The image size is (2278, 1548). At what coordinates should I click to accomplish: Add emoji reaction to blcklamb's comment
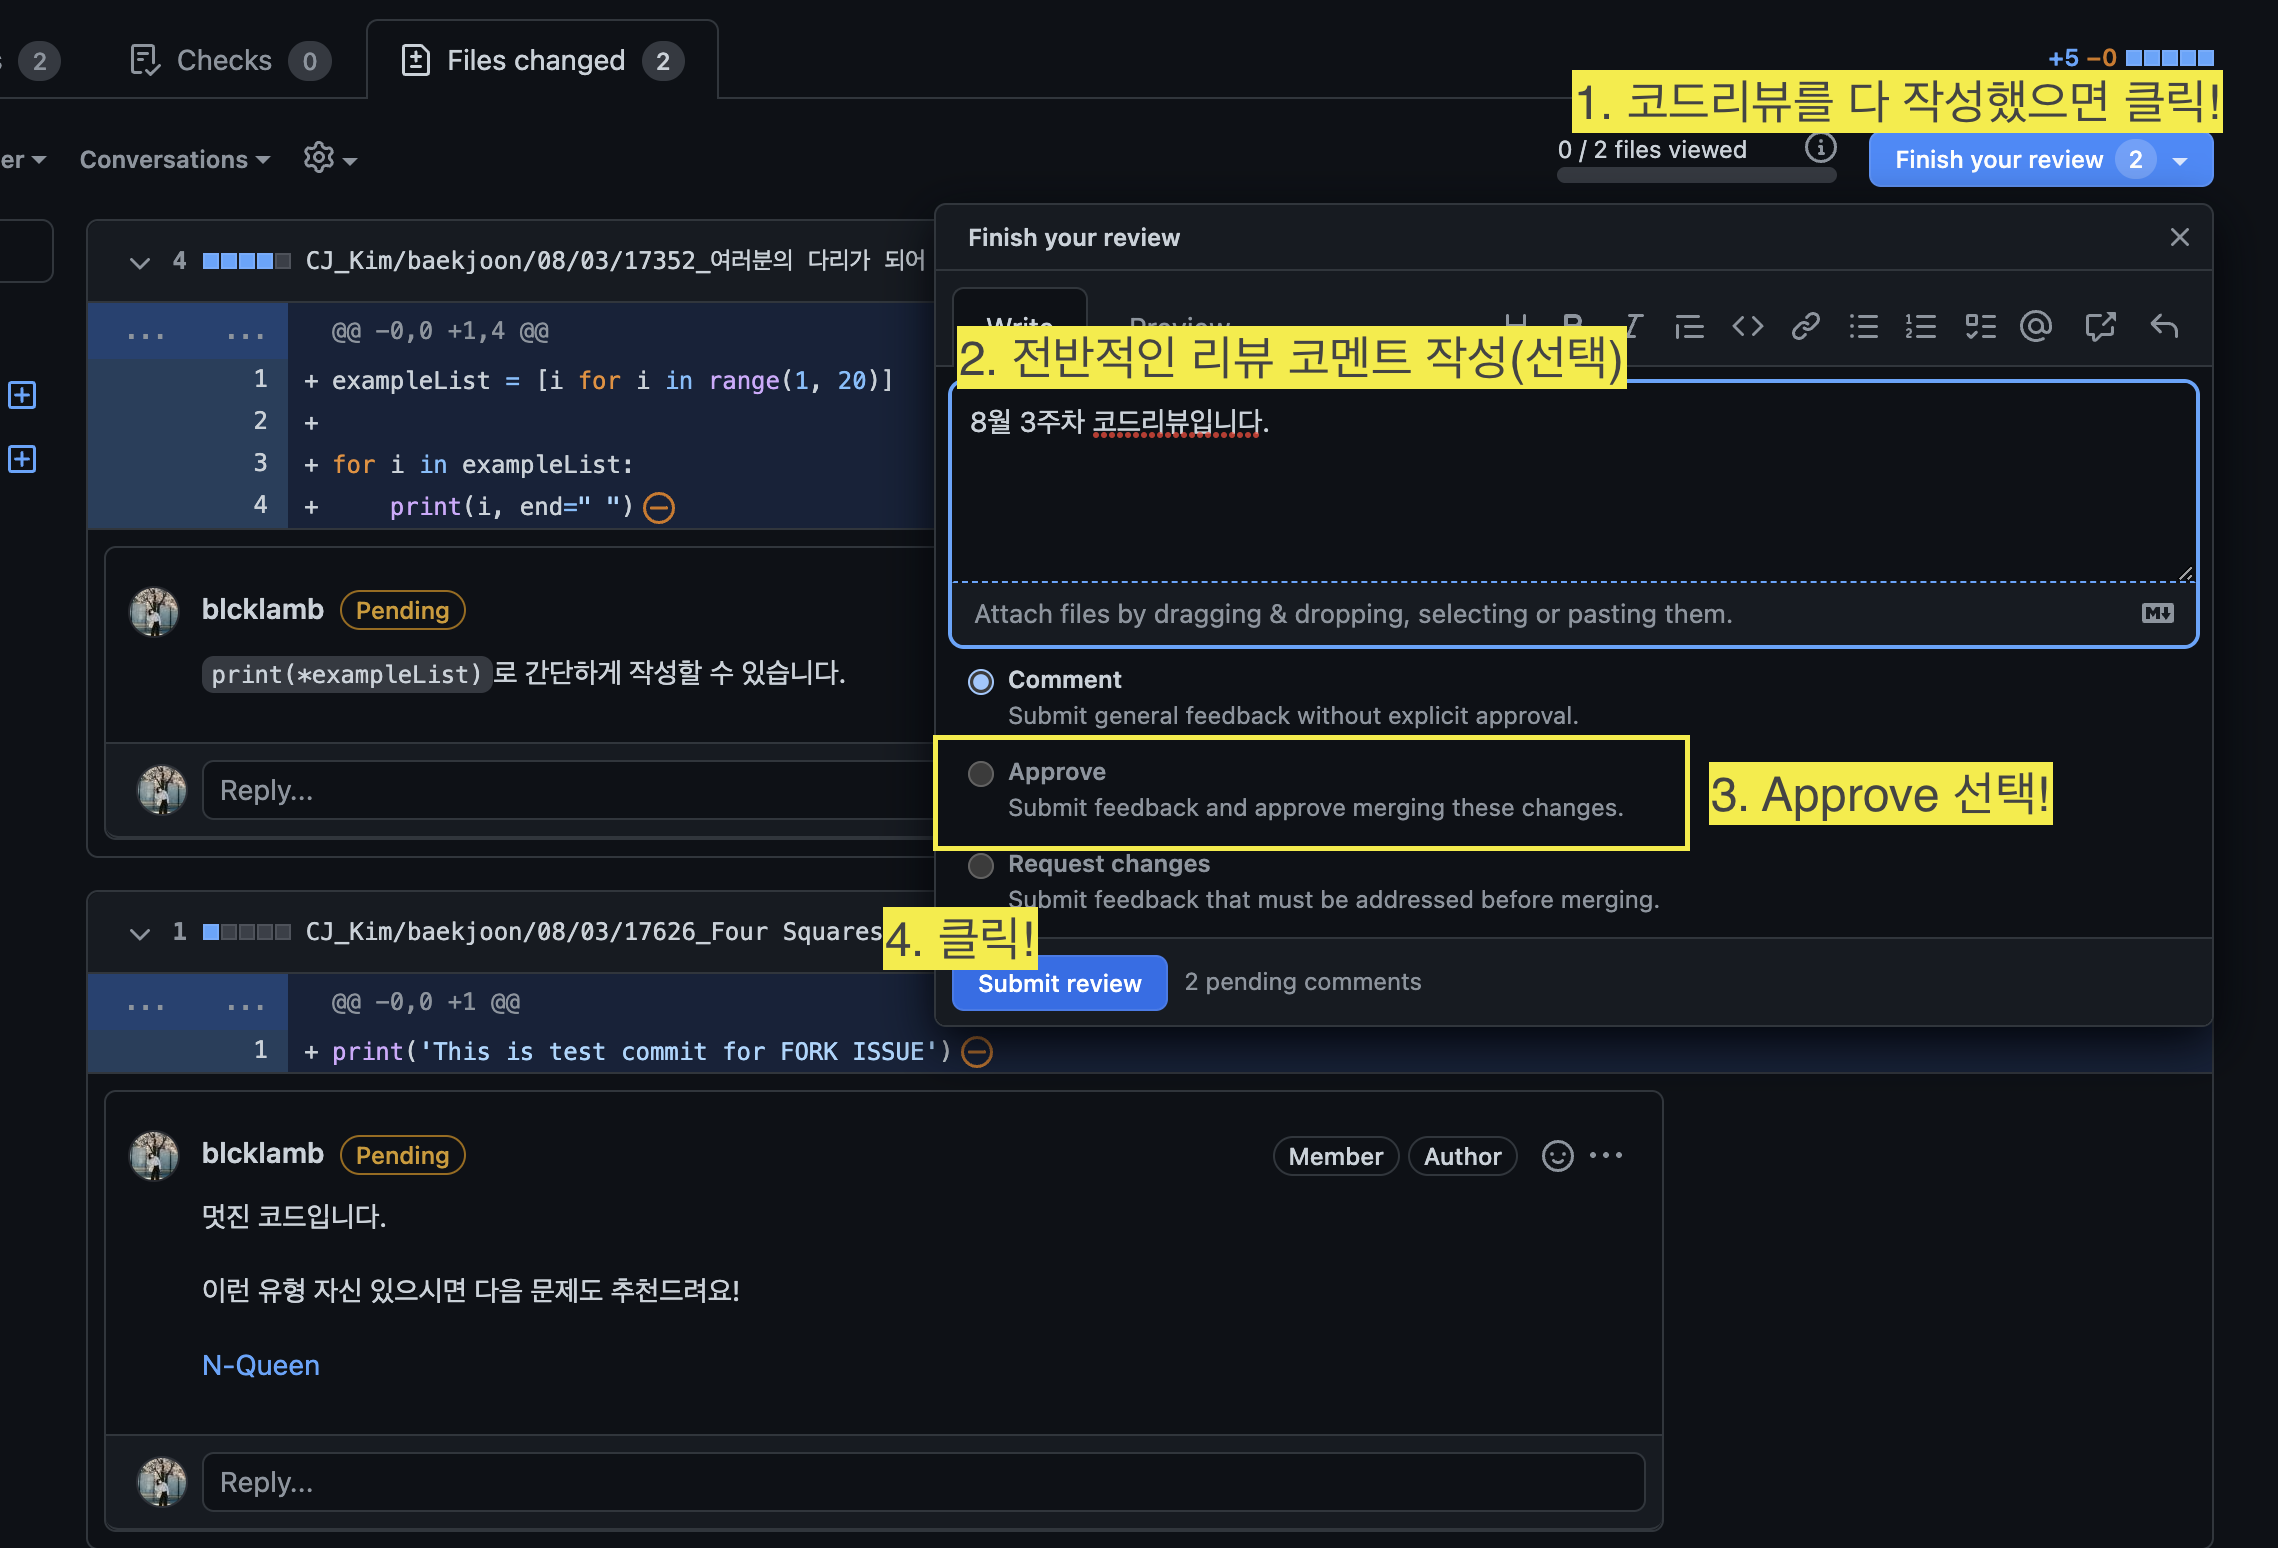click(x=1557, y=1156)
